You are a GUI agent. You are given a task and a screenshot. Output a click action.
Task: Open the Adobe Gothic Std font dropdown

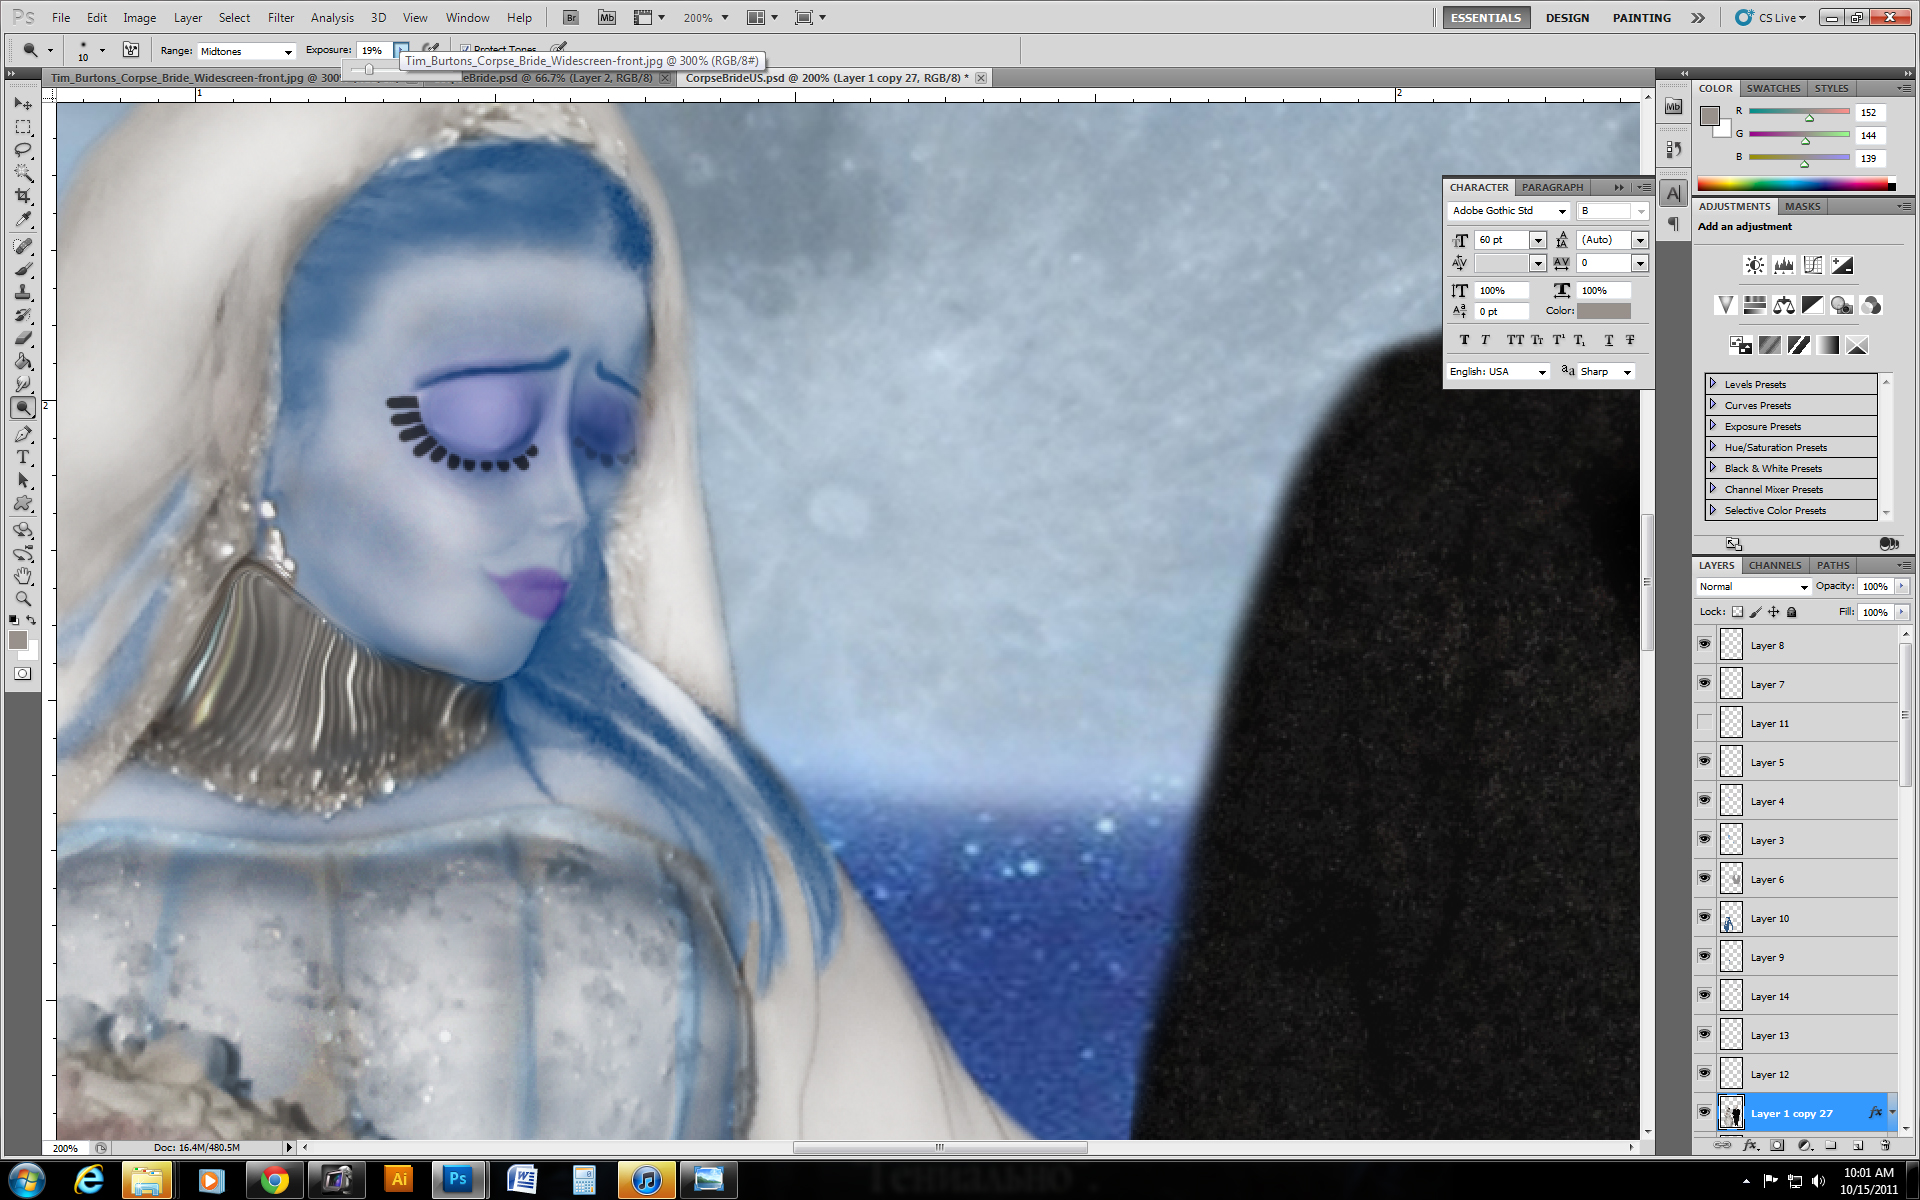pos(1509,211)
